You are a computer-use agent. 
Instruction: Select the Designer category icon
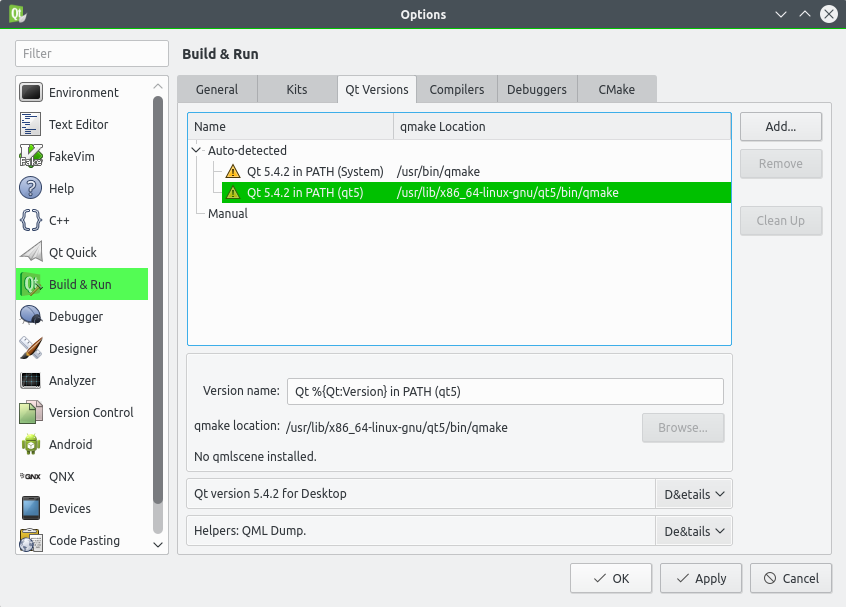pos(31,348)
